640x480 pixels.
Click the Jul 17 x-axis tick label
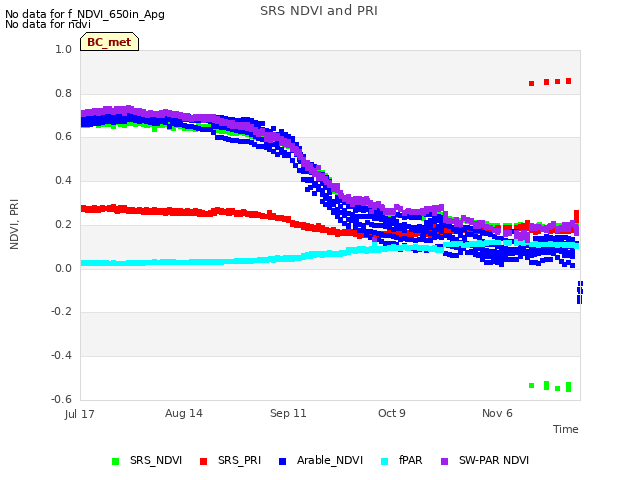pos(80,414)
